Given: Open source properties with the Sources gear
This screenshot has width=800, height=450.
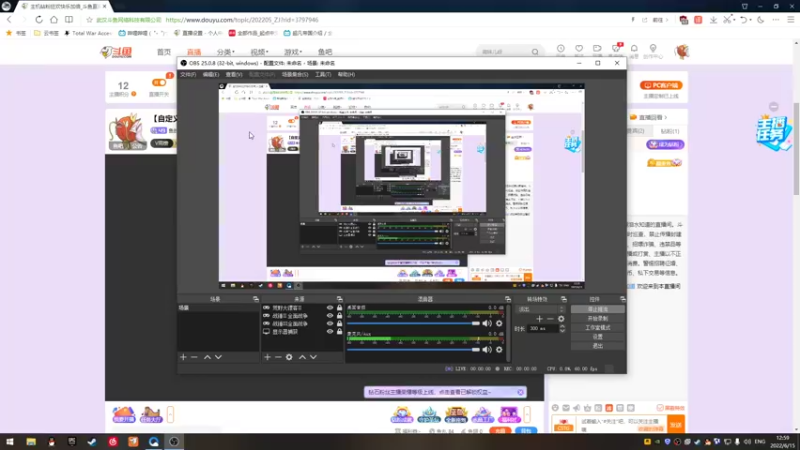Looking at the screenshot, I should pyautogui.click(x=289, y=357).
